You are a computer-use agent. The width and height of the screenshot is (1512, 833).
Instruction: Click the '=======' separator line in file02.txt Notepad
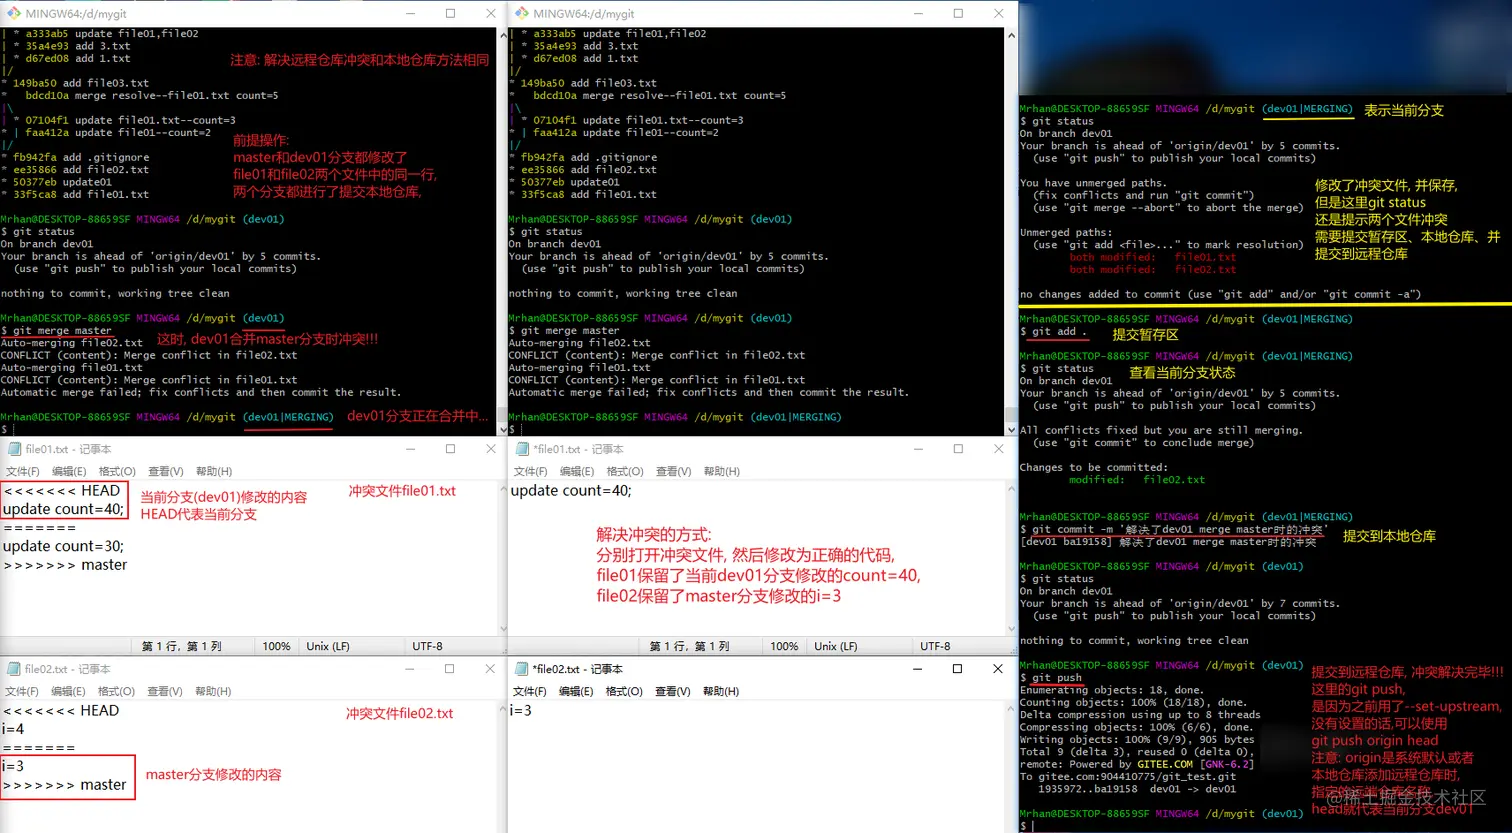click(39, 747)
